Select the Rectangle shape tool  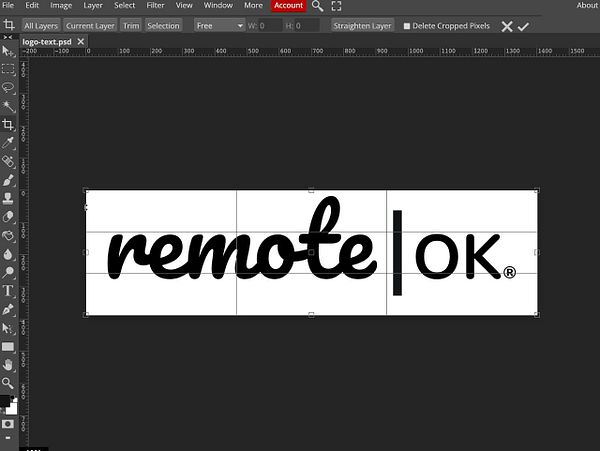pos(7,347)
